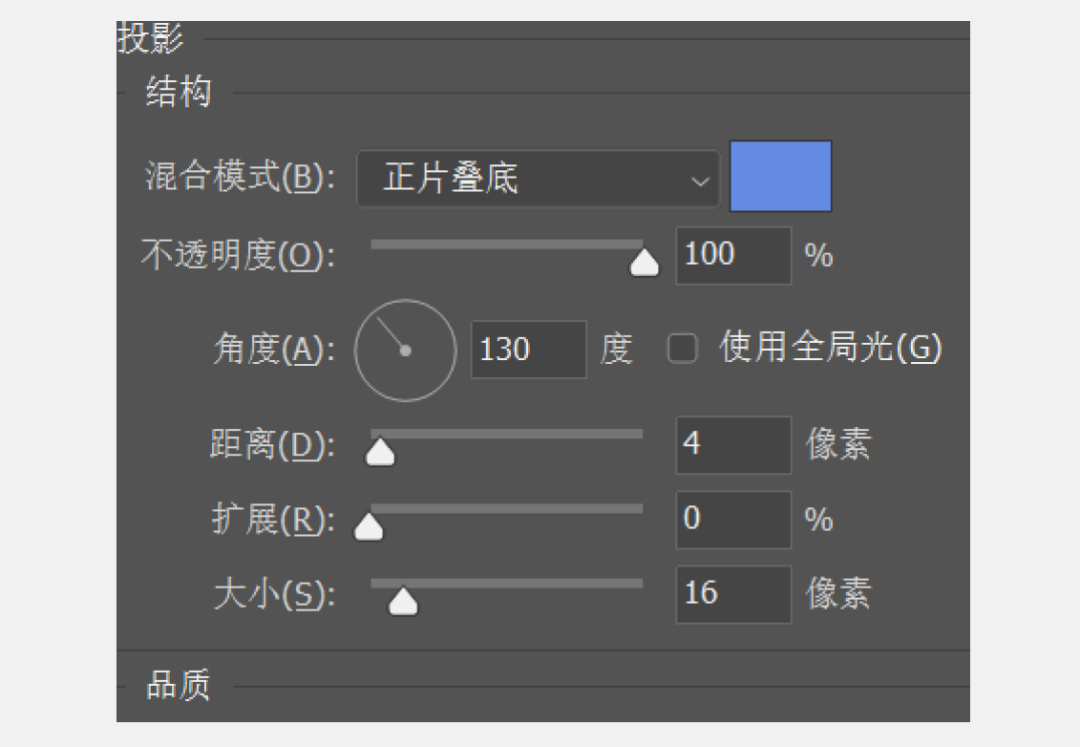This screenshot has height=747, width=1080.
Task: Click the 大小(S) label
Action: (274, 595)
